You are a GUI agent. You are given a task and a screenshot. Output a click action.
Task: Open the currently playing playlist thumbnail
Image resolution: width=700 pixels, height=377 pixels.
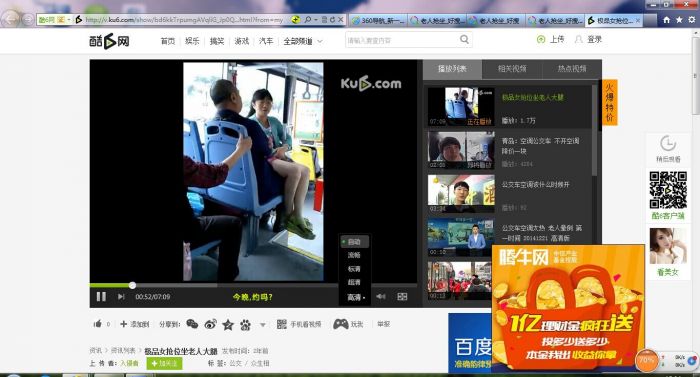(461, 106)
